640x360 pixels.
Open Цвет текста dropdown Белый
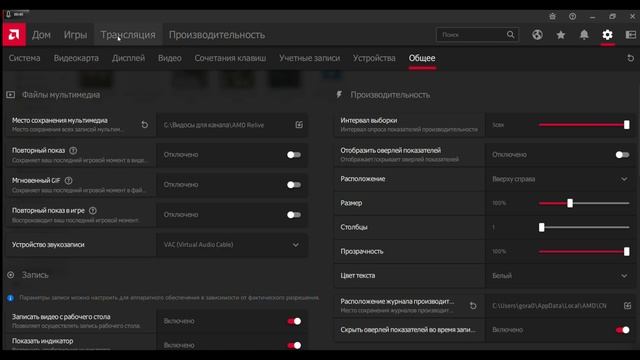tap(560, 276)
